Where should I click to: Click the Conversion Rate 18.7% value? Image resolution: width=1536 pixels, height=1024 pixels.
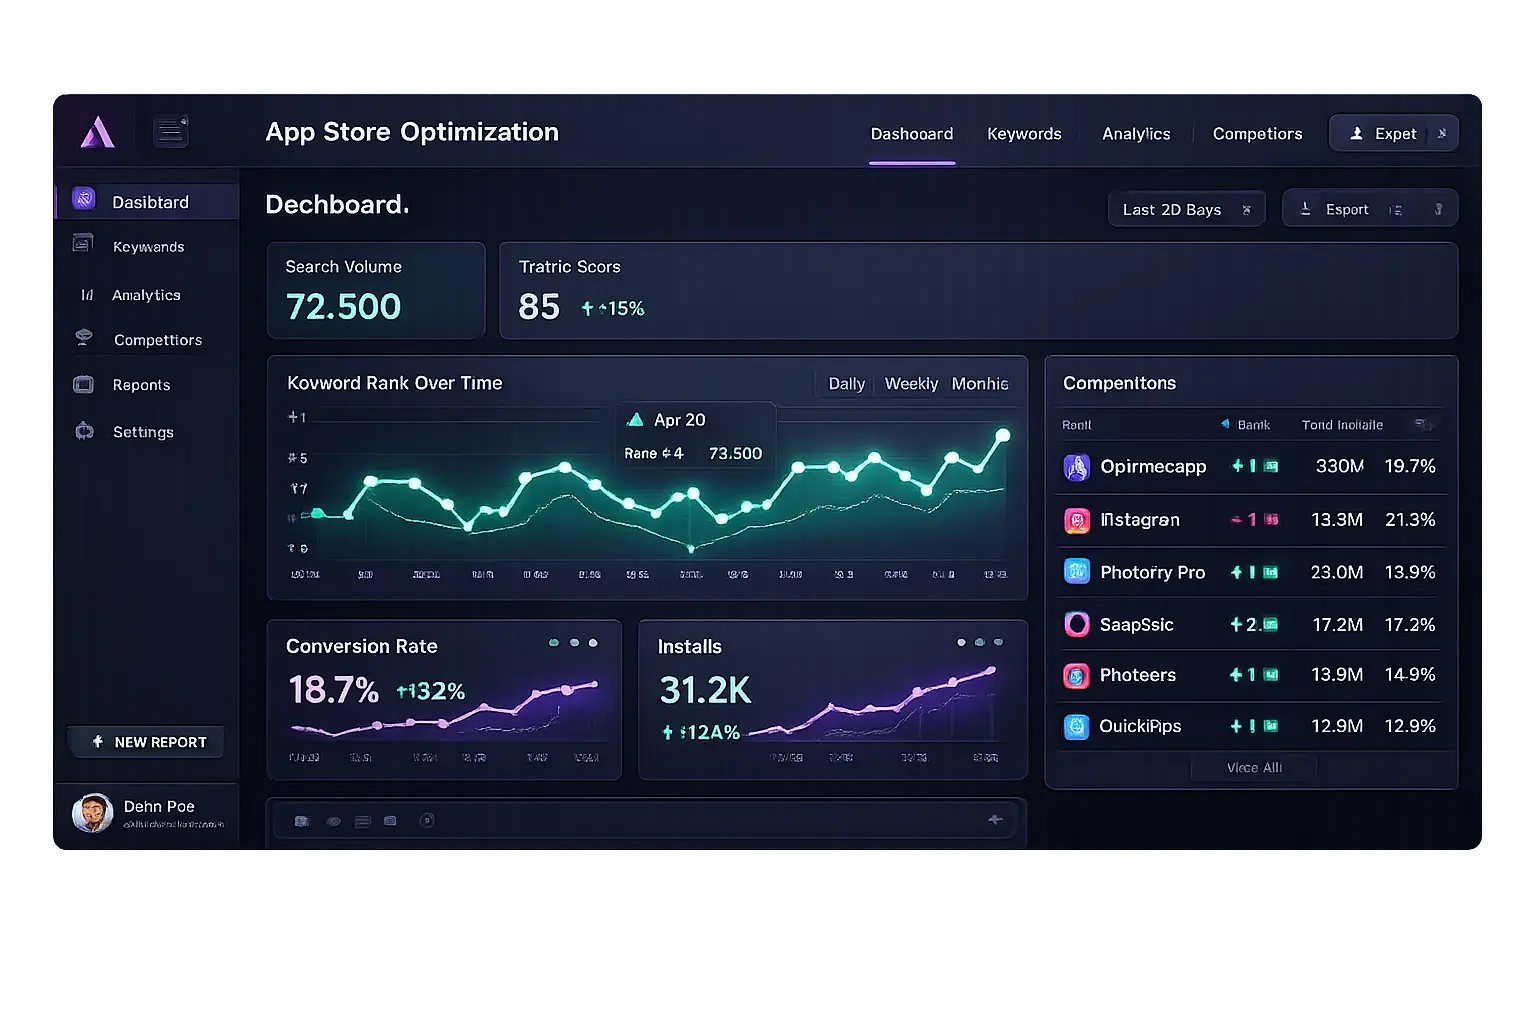[x=333, y=690]
